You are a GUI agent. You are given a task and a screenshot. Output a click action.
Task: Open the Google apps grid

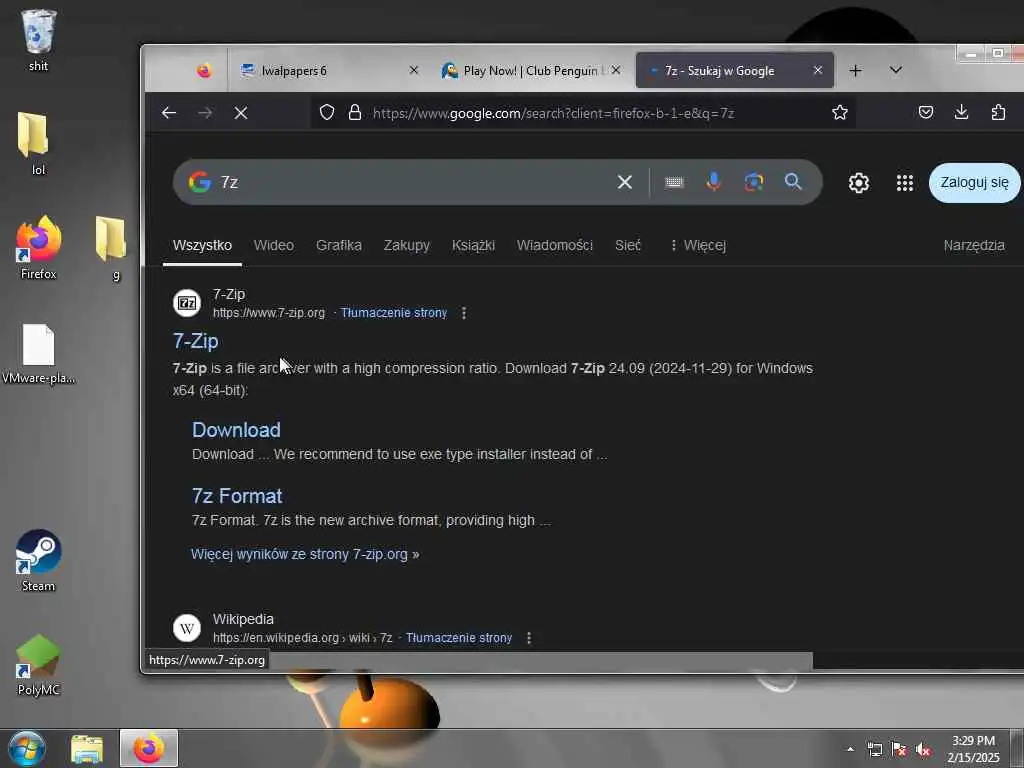[x=904, y=183]
